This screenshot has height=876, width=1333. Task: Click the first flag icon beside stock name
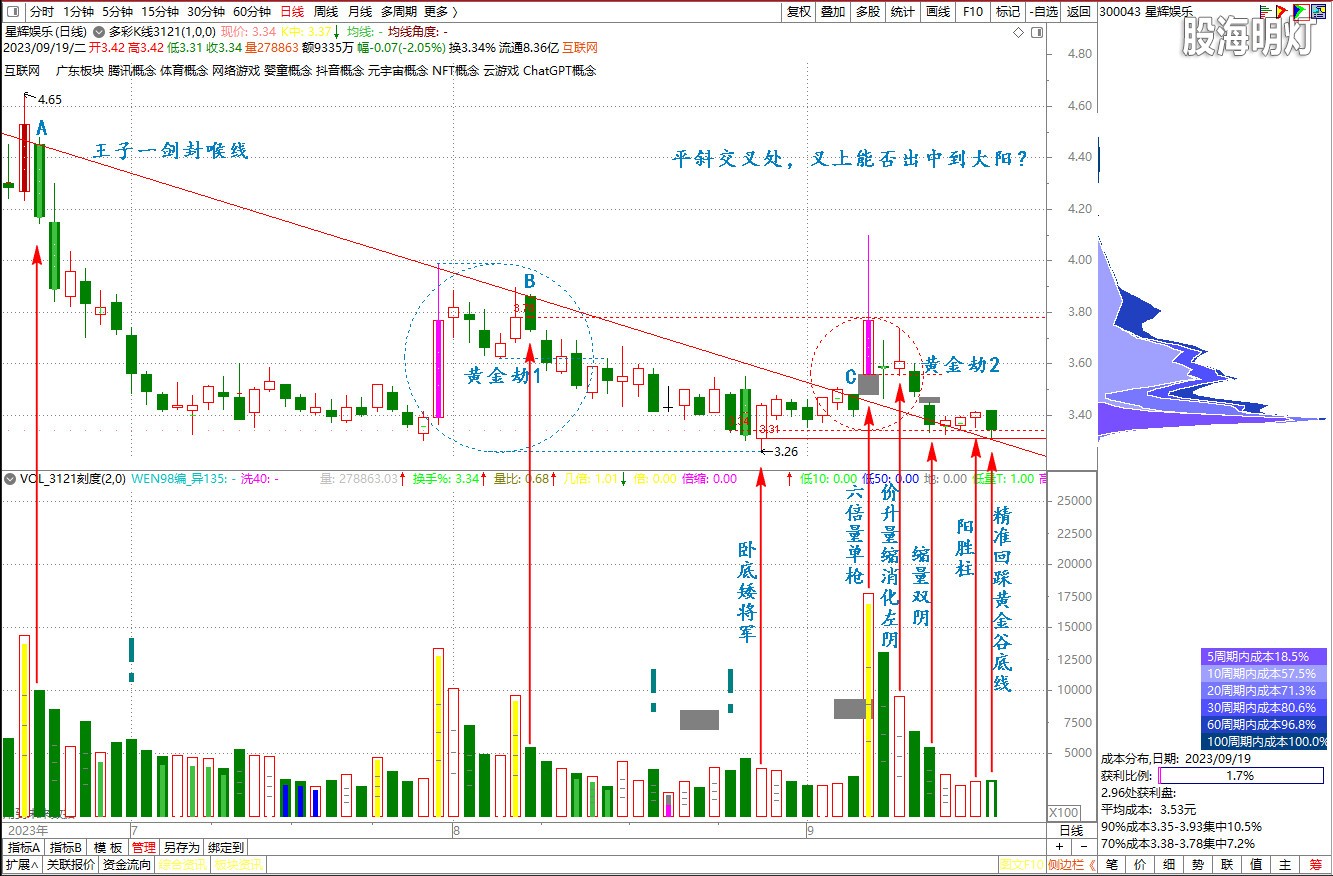[1267, 12]
